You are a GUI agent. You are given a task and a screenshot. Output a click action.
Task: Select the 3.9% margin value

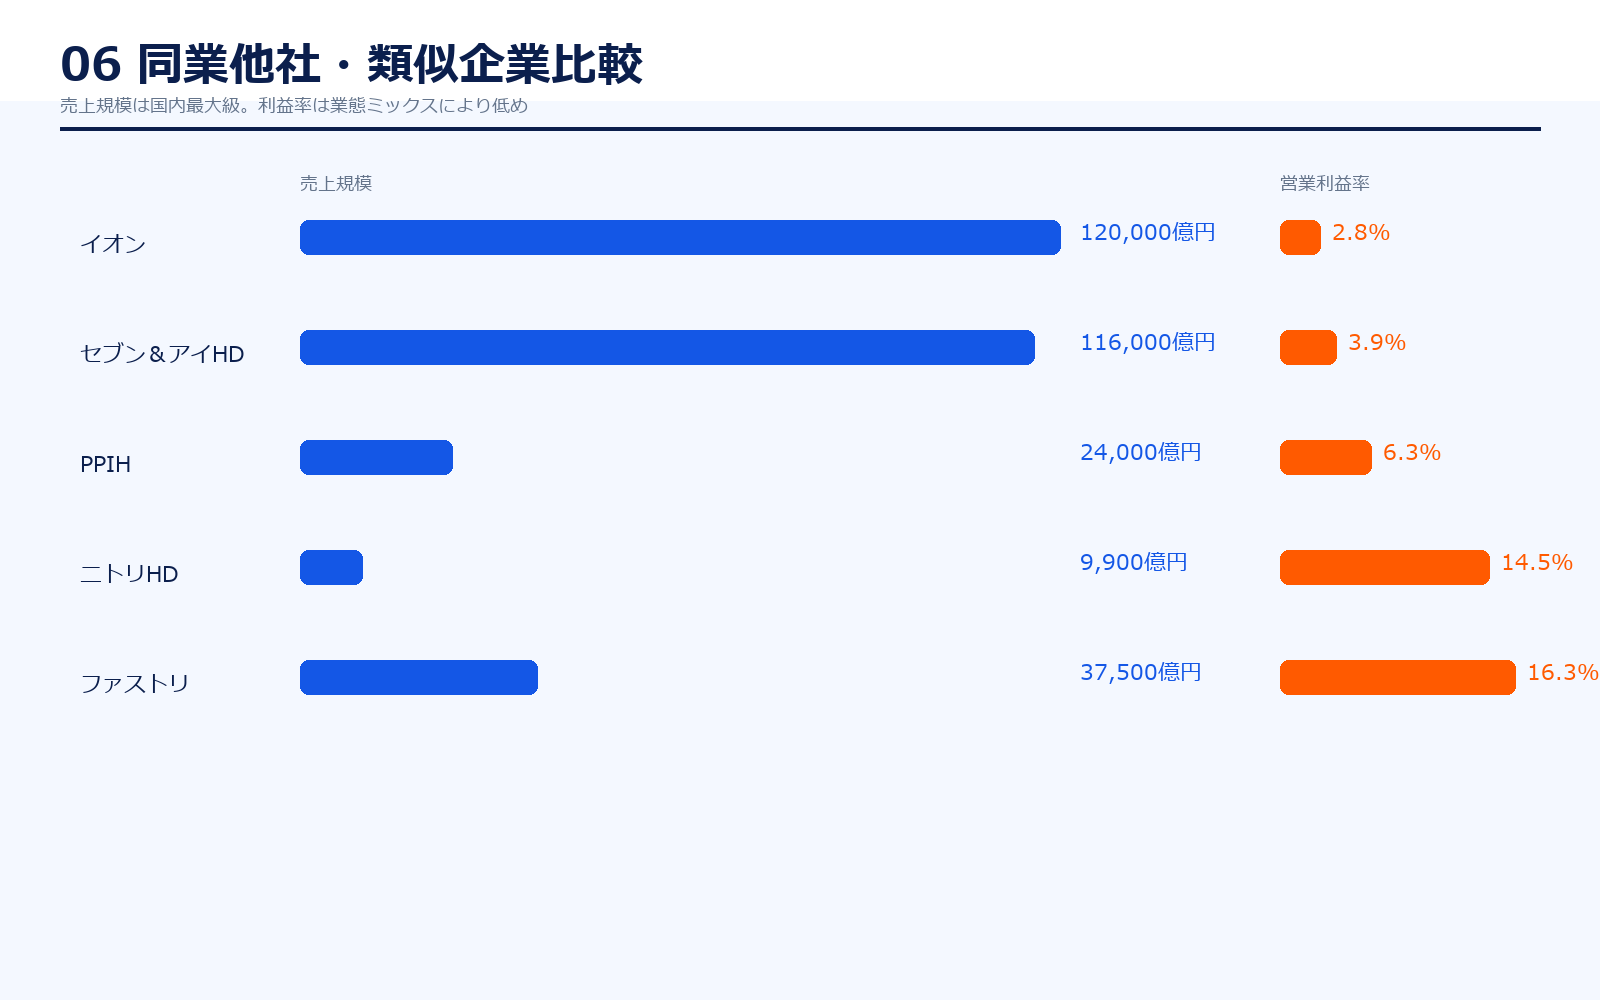[1377, 342]
